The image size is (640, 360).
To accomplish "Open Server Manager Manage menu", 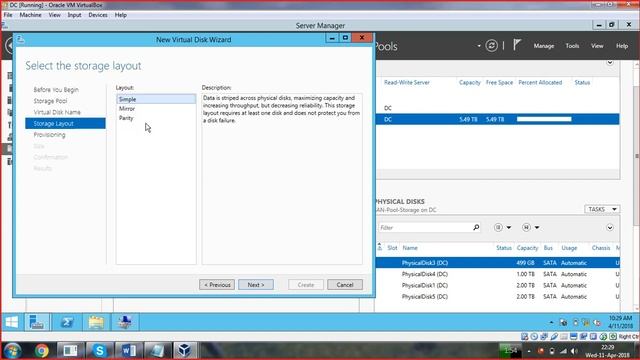I will [x=544, y=46].
